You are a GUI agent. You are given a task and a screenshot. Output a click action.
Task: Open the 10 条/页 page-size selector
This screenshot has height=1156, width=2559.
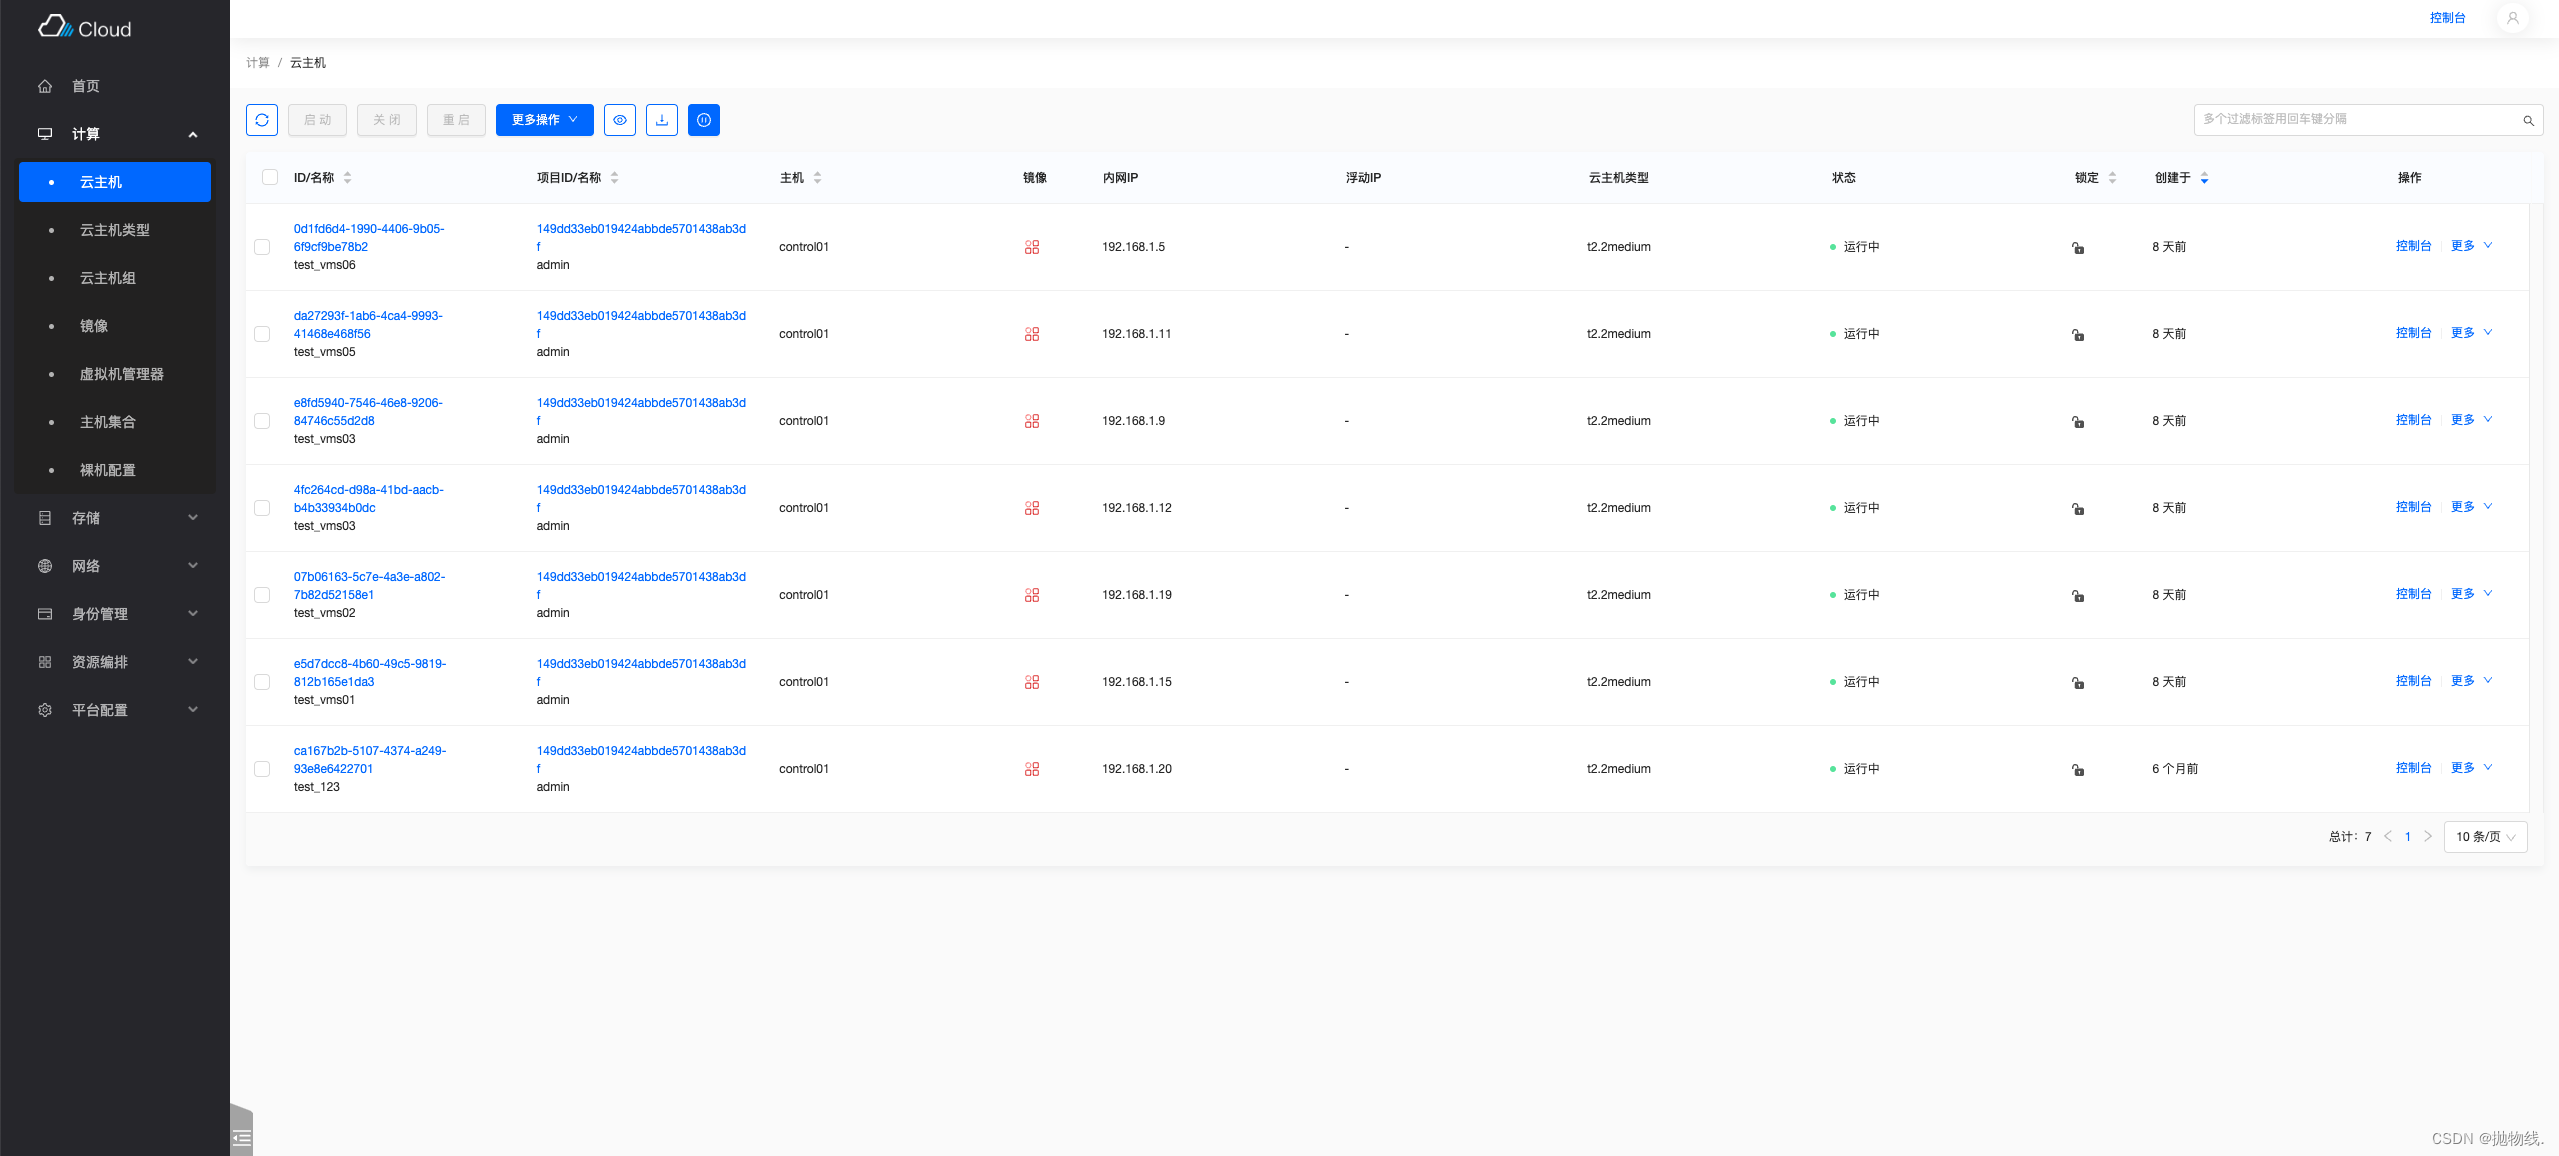point(2485,837)
